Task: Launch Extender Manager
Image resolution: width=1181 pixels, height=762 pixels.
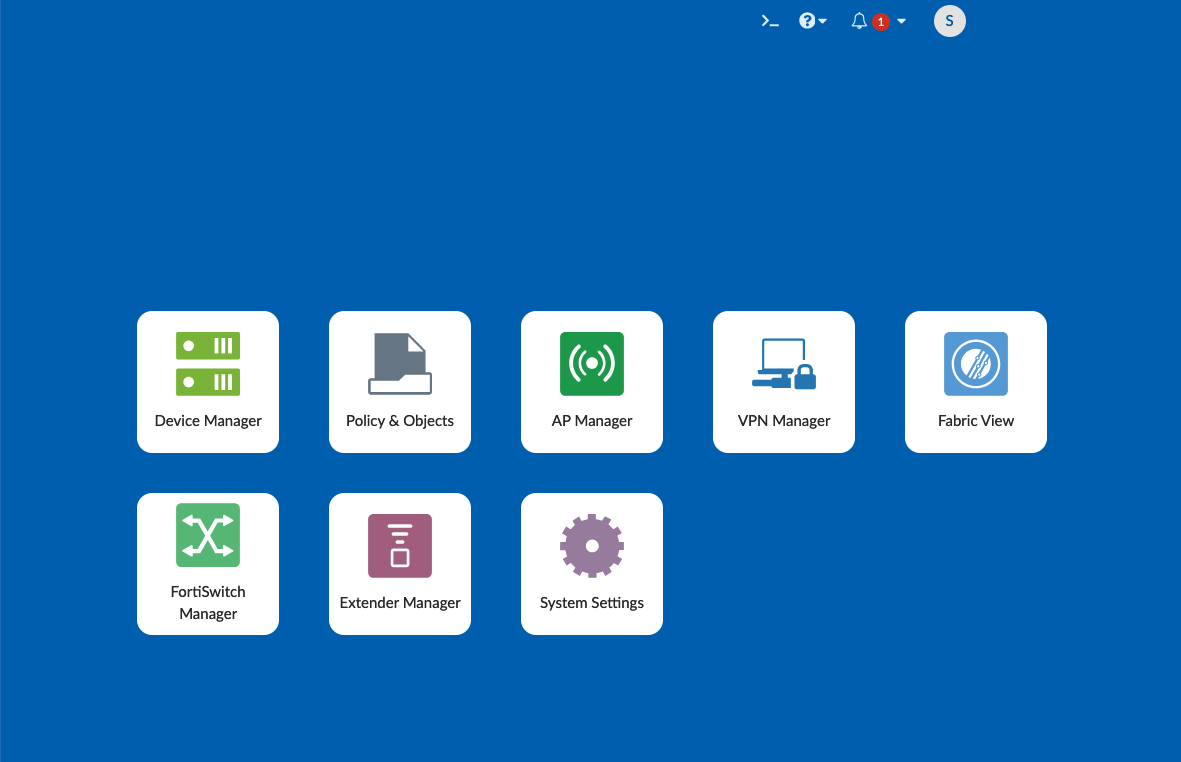Action: (400, 564)
